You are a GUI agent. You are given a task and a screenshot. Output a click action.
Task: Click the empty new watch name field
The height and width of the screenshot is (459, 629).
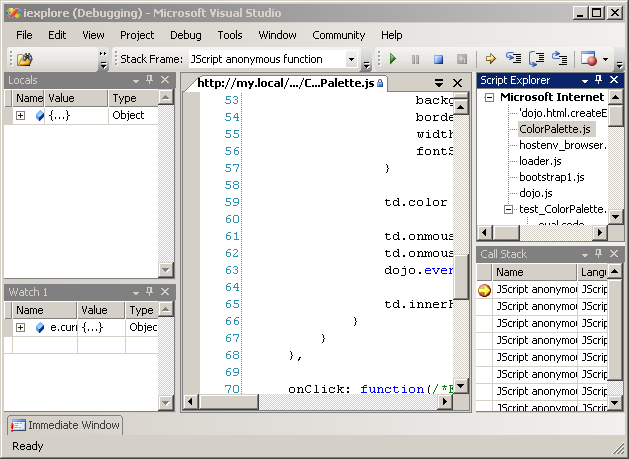45,345
